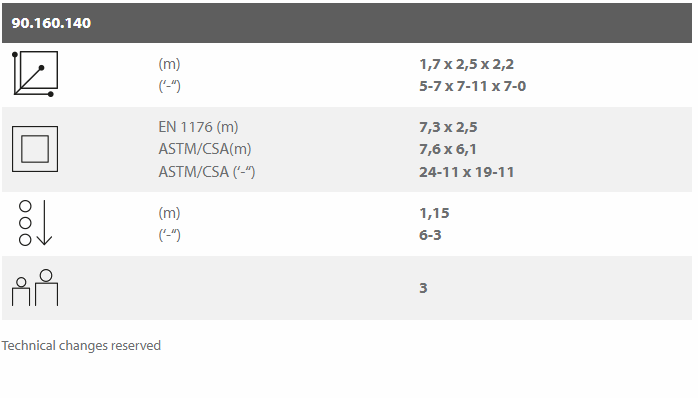The width and height of the screenshot is (698, 398).
Task: Click the value 24-11 x 19-11
Action: [467, 172]
